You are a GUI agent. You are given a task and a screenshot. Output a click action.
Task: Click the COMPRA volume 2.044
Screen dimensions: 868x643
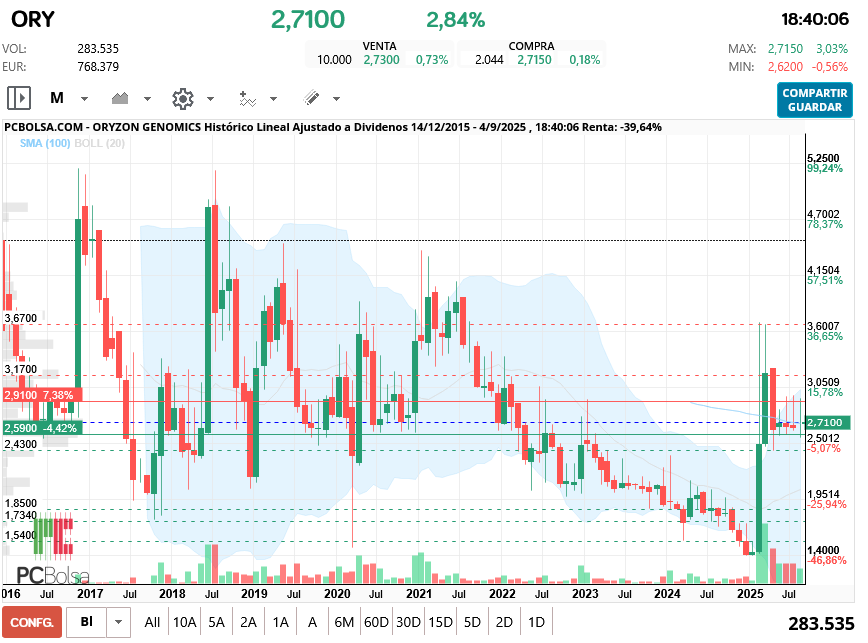[x=489, y=60]
